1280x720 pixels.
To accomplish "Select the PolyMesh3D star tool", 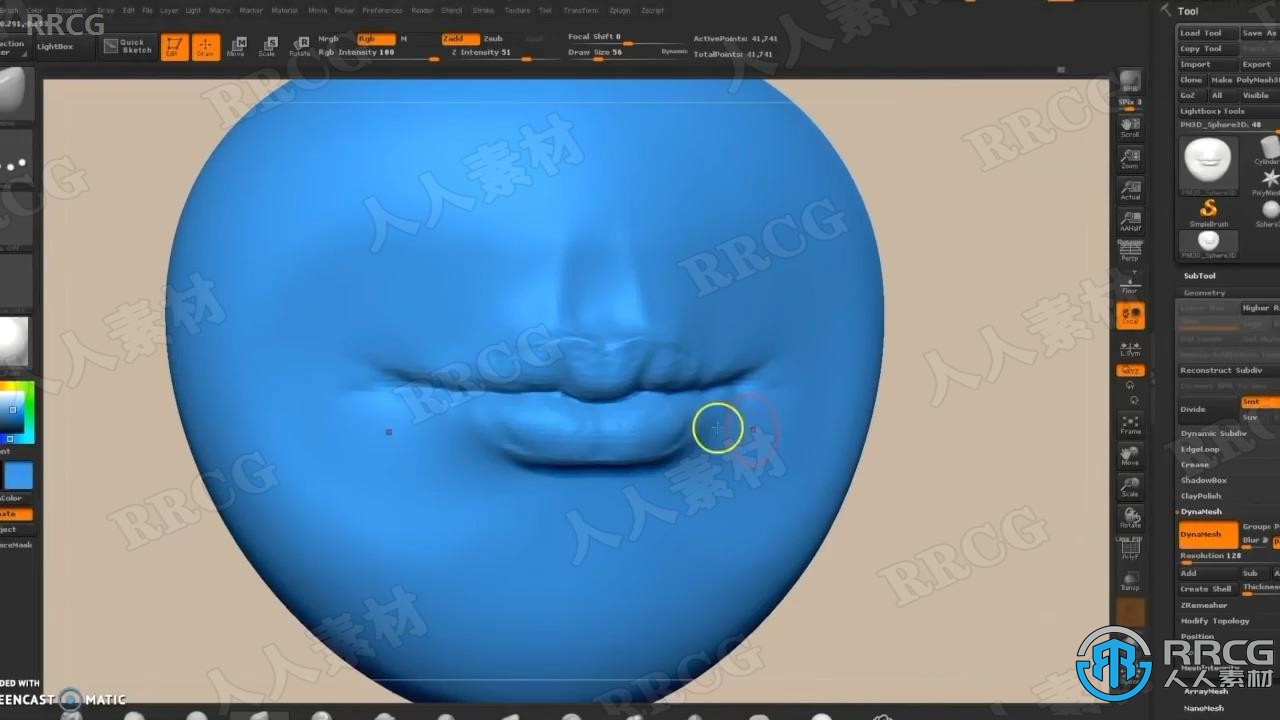I will pyautogui.click(x=1266, y=182).
